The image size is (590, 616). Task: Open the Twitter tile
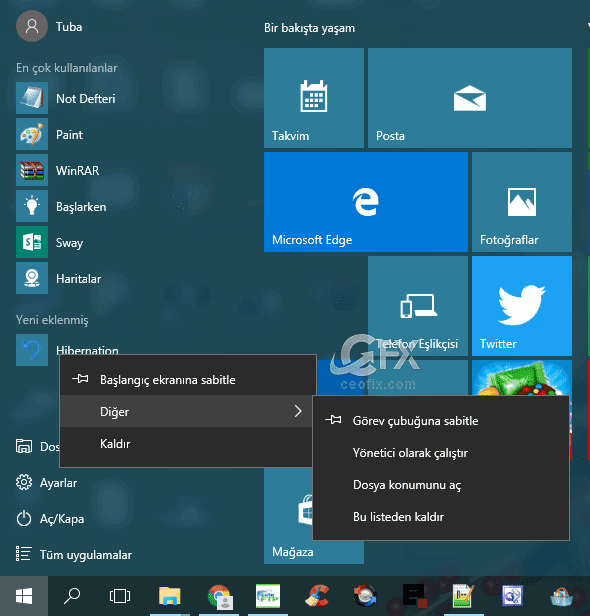pyautogui.click(x=522, y=306)
